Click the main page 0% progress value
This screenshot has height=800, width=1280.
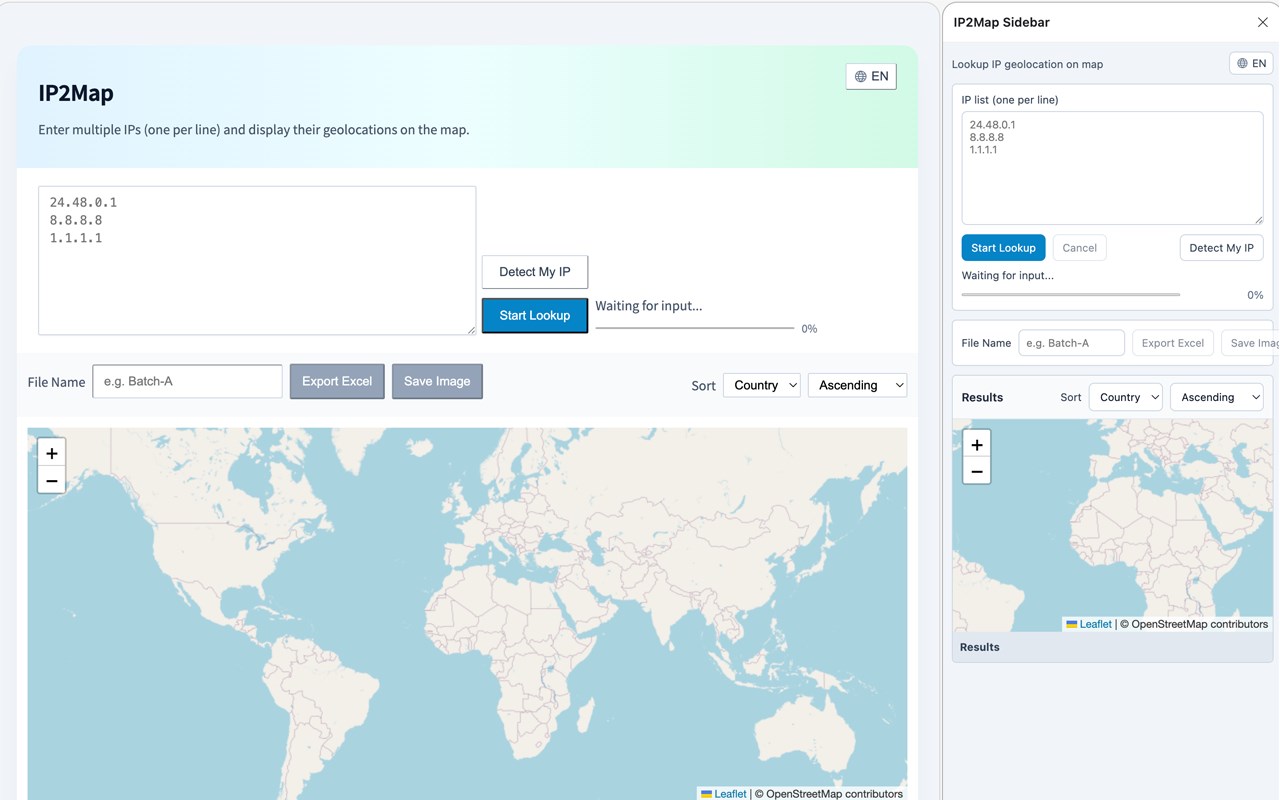809,329
